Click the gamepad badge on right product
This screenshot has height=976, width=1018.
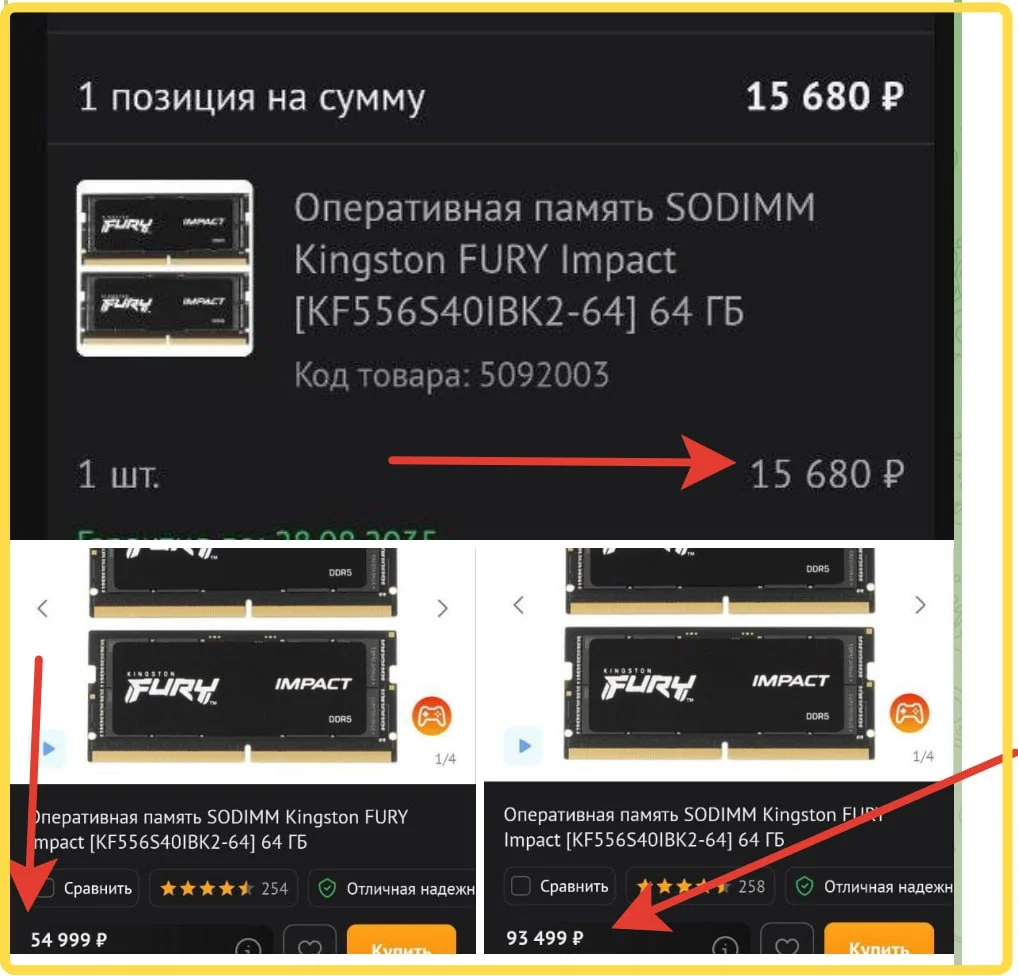pyautogui.click(x=909, y=712)
